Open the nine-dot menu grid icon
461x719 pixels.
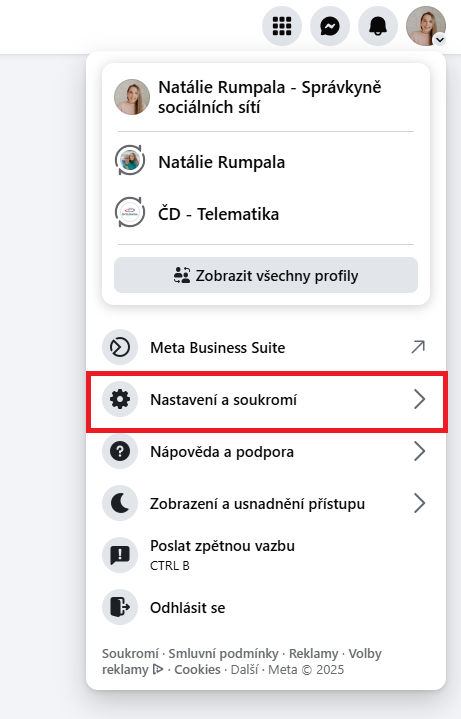[282, 26]
